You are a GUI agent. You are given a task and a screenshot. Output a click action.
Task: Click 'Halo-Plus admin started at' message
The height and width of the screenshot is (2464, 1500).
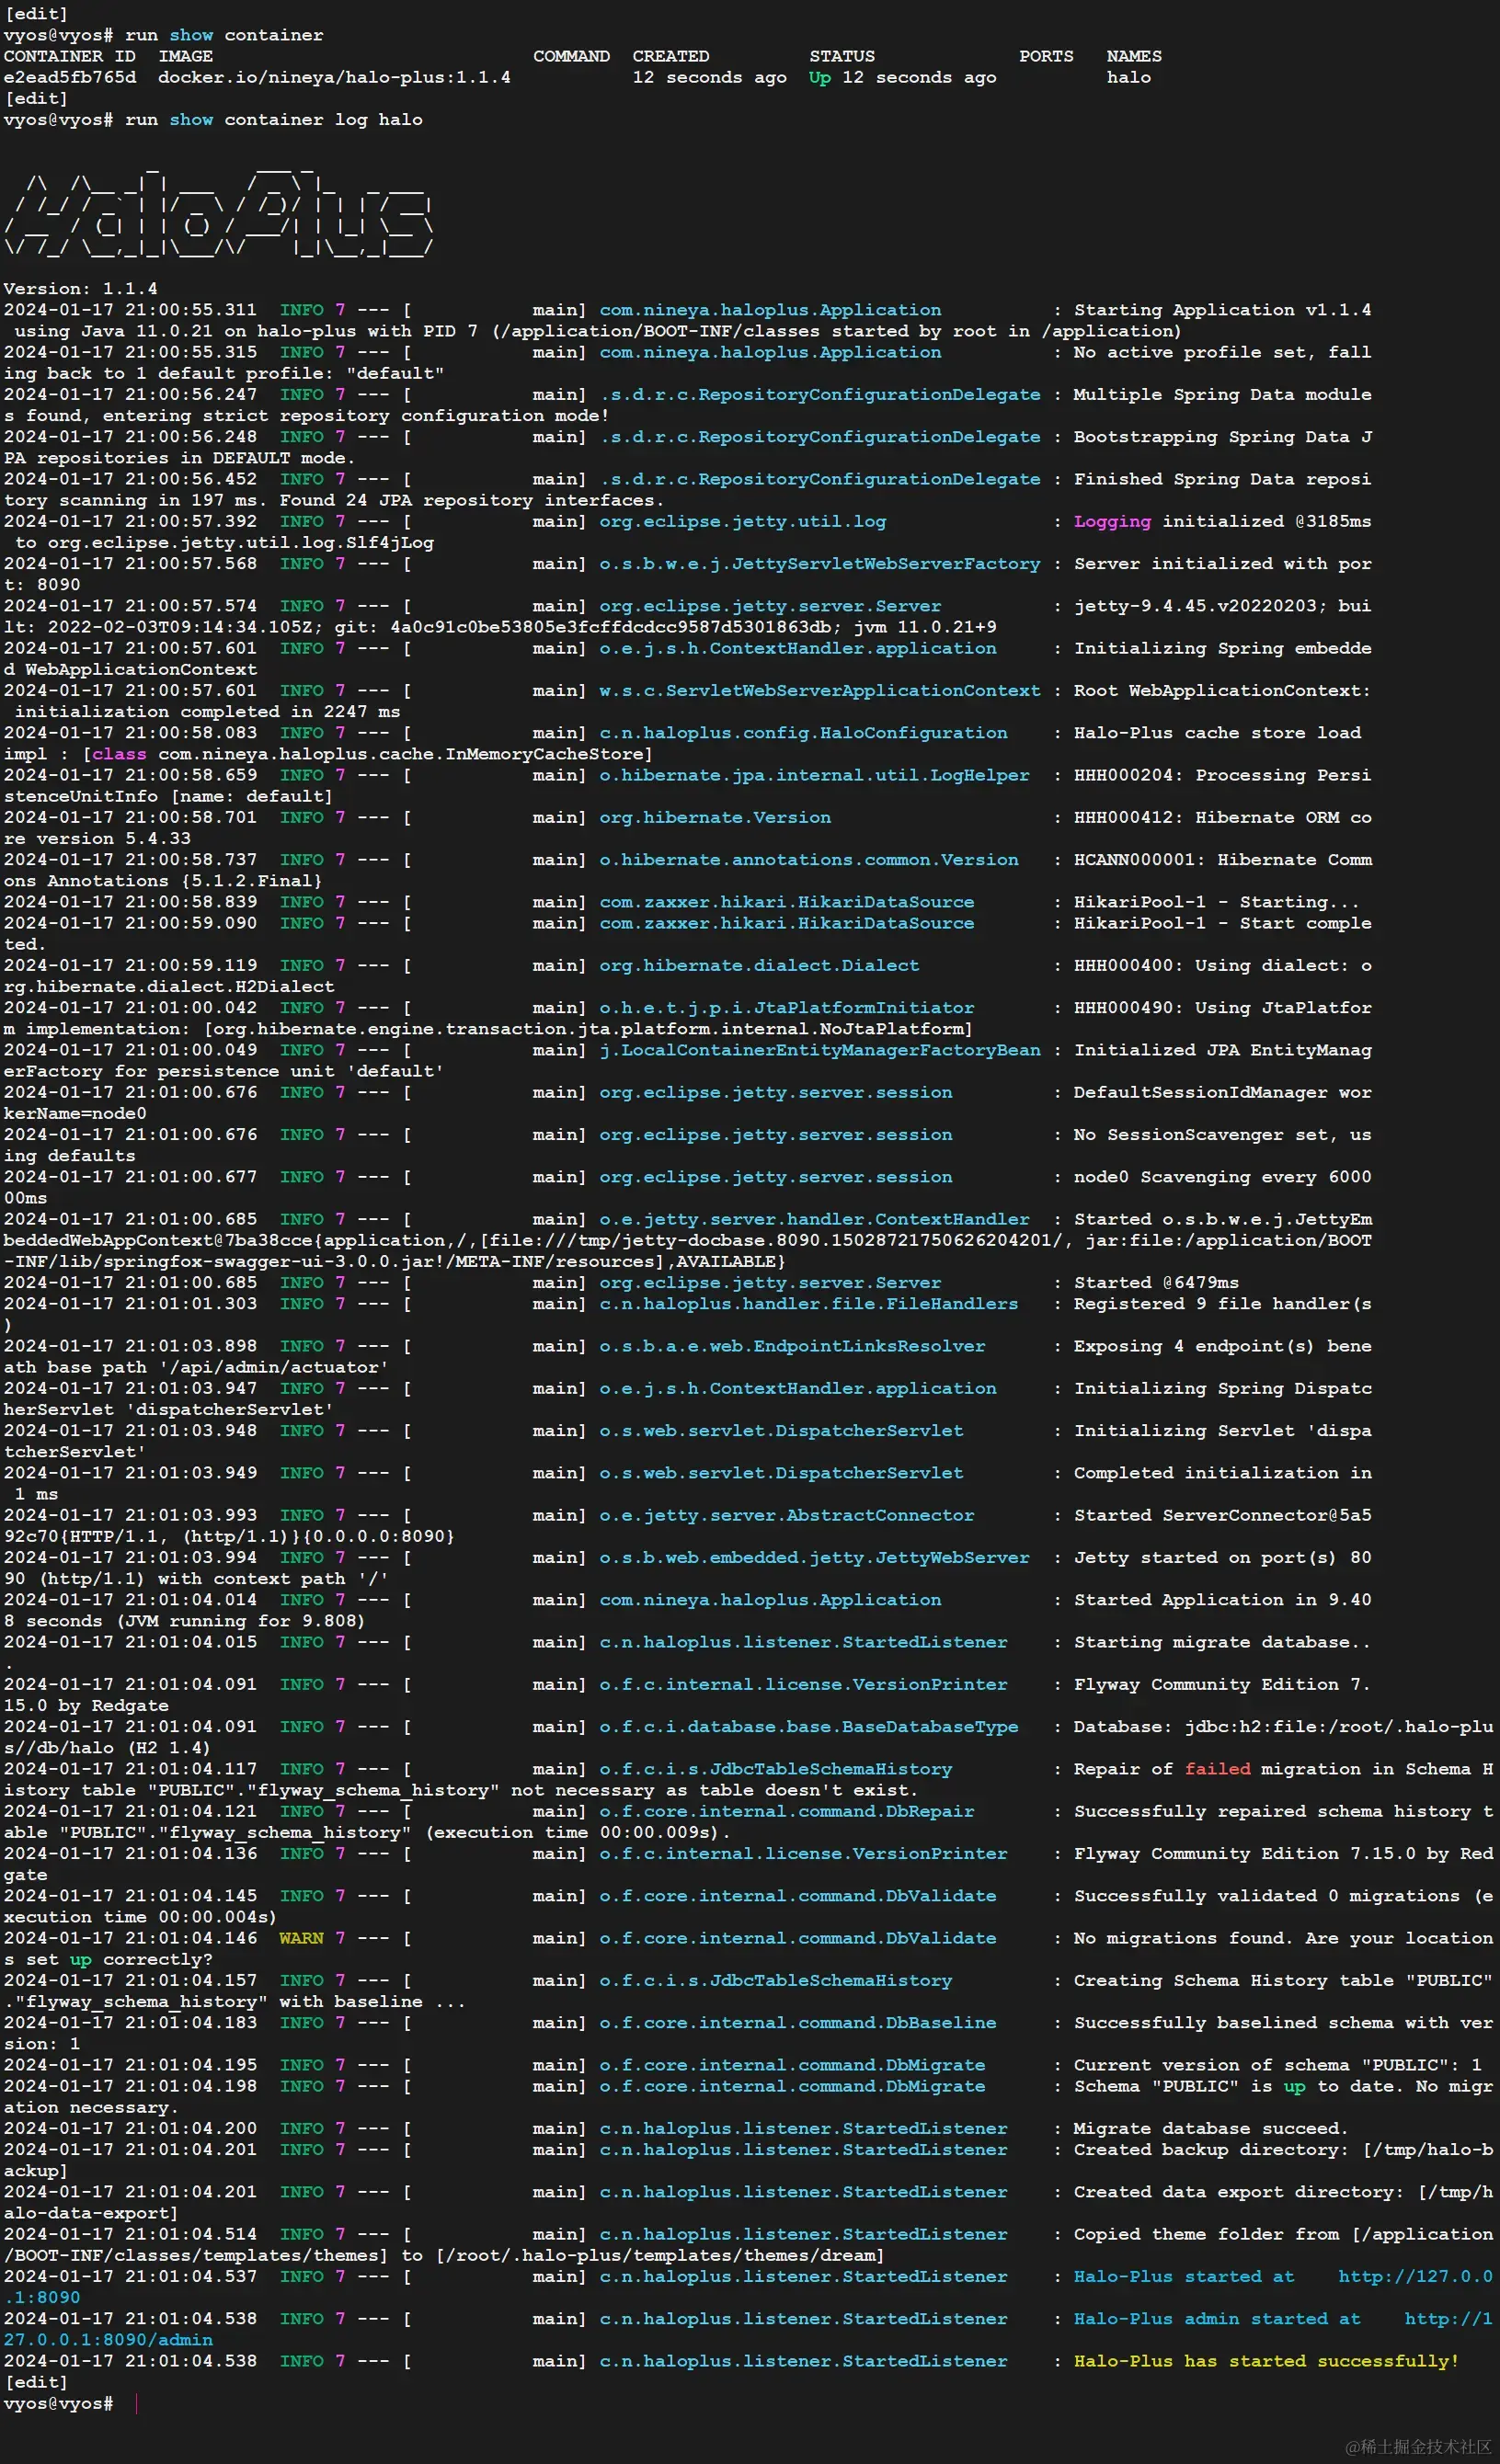pyautogui.click(x=1217, y=2318)
